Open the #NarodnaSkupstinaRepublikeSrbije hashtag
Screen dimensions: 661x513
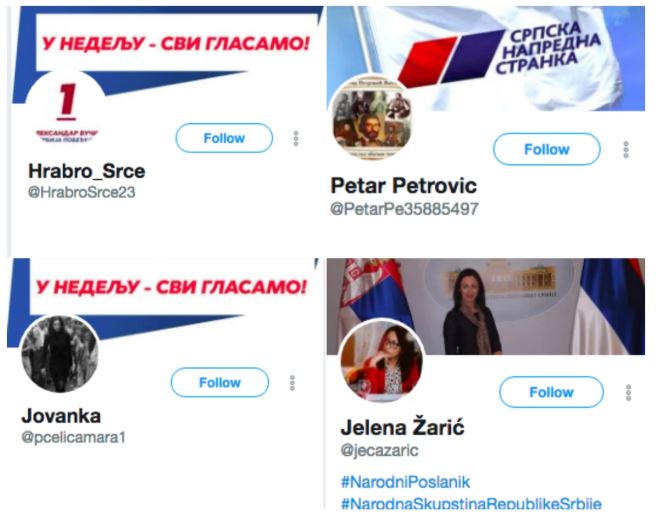coord(471,503)
